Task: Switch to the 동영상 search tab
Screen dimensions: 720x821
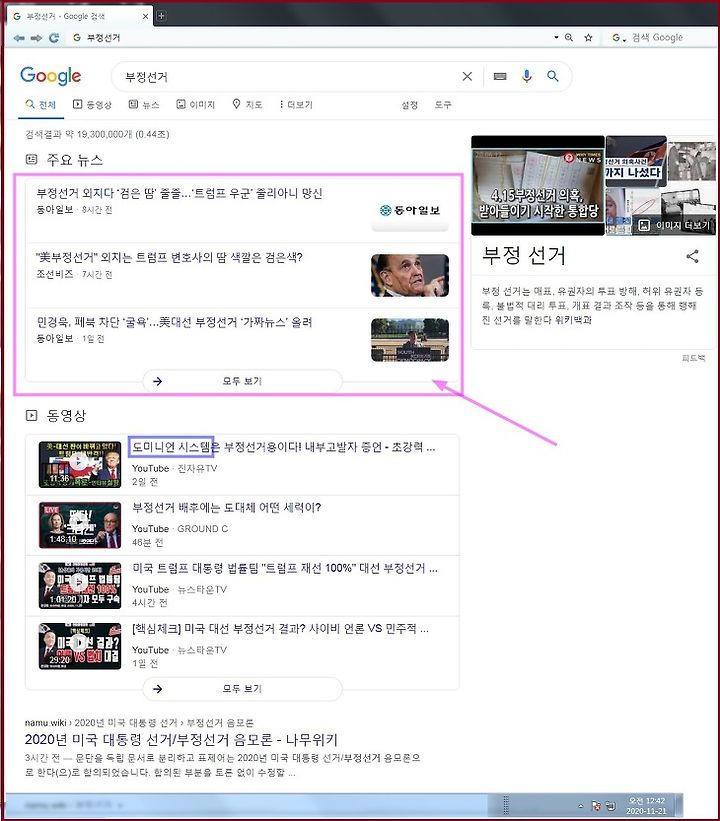Action: 92,105
